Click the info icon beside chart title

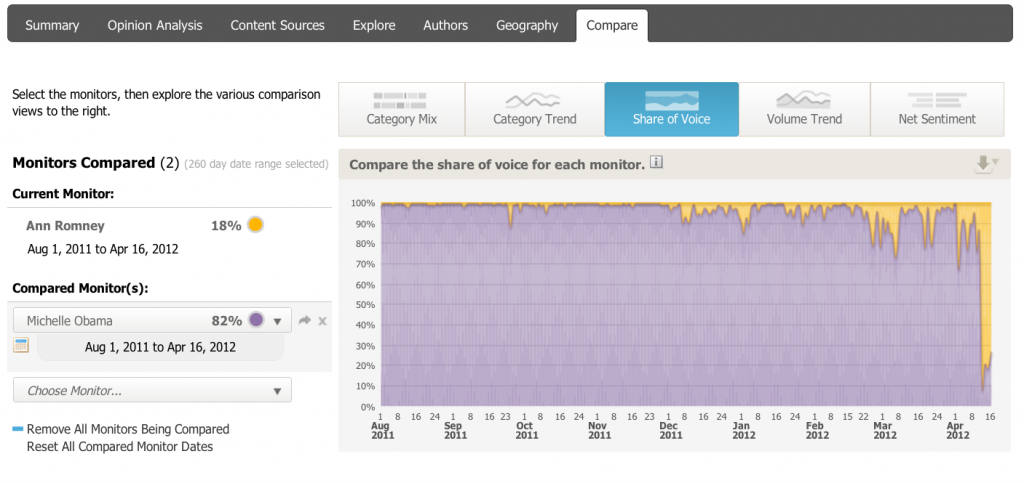tap(656, 163)
